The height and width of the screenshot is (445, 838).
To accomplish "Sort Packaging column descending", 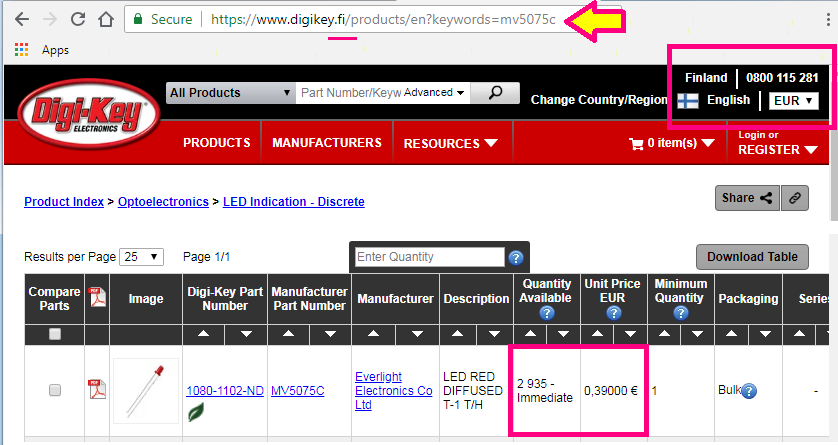I will [765, 334].
